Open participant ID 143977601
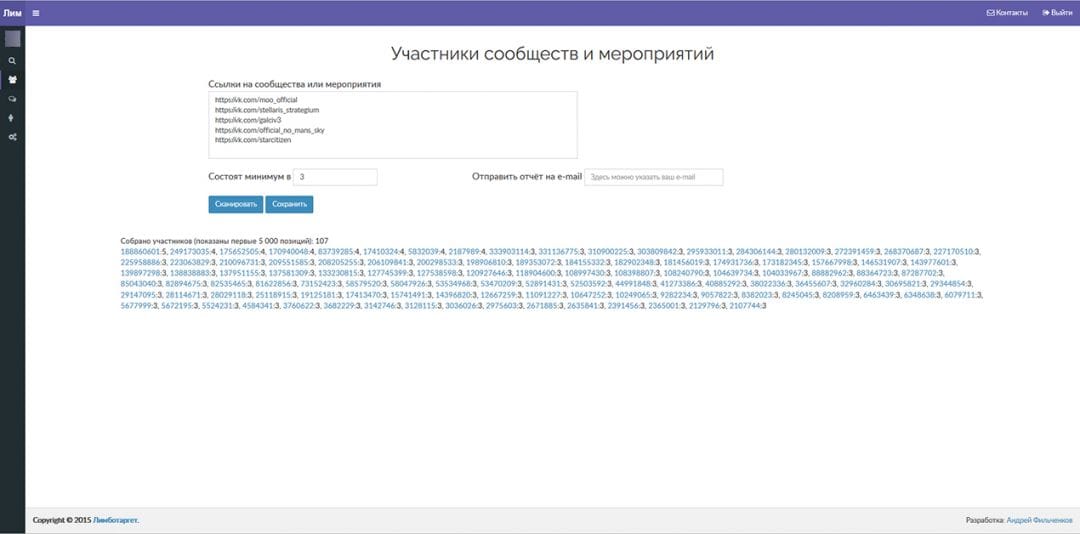 (931, 263)
